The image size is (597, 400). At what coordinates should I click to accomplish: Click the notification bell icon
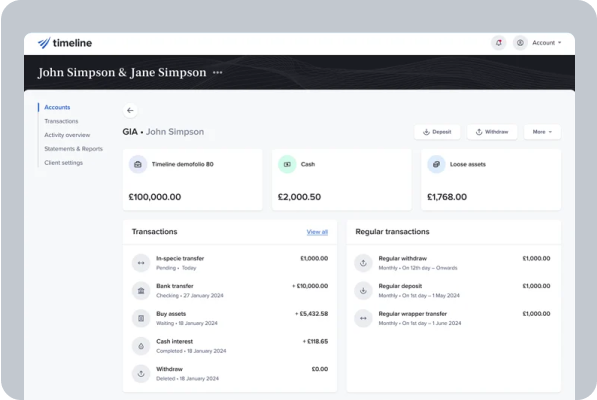coord(499,43)
